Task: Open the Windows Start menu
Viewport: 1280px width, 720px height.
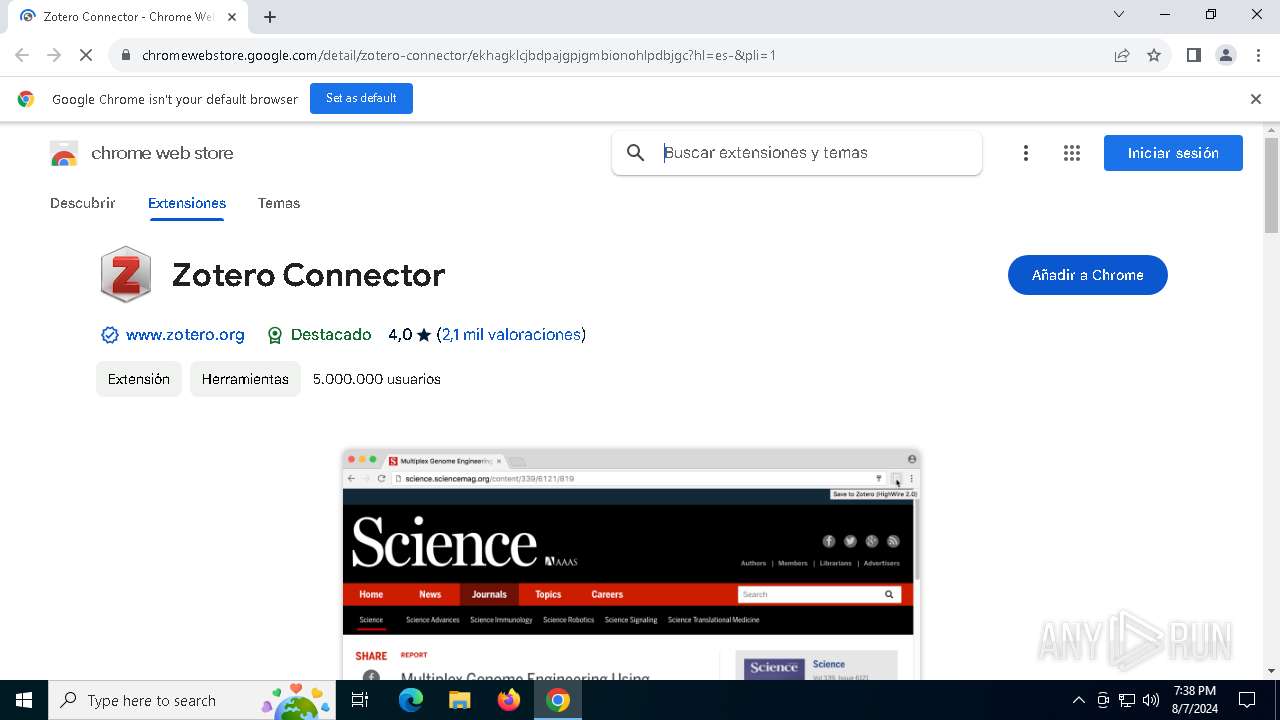Action: point(24,700)
